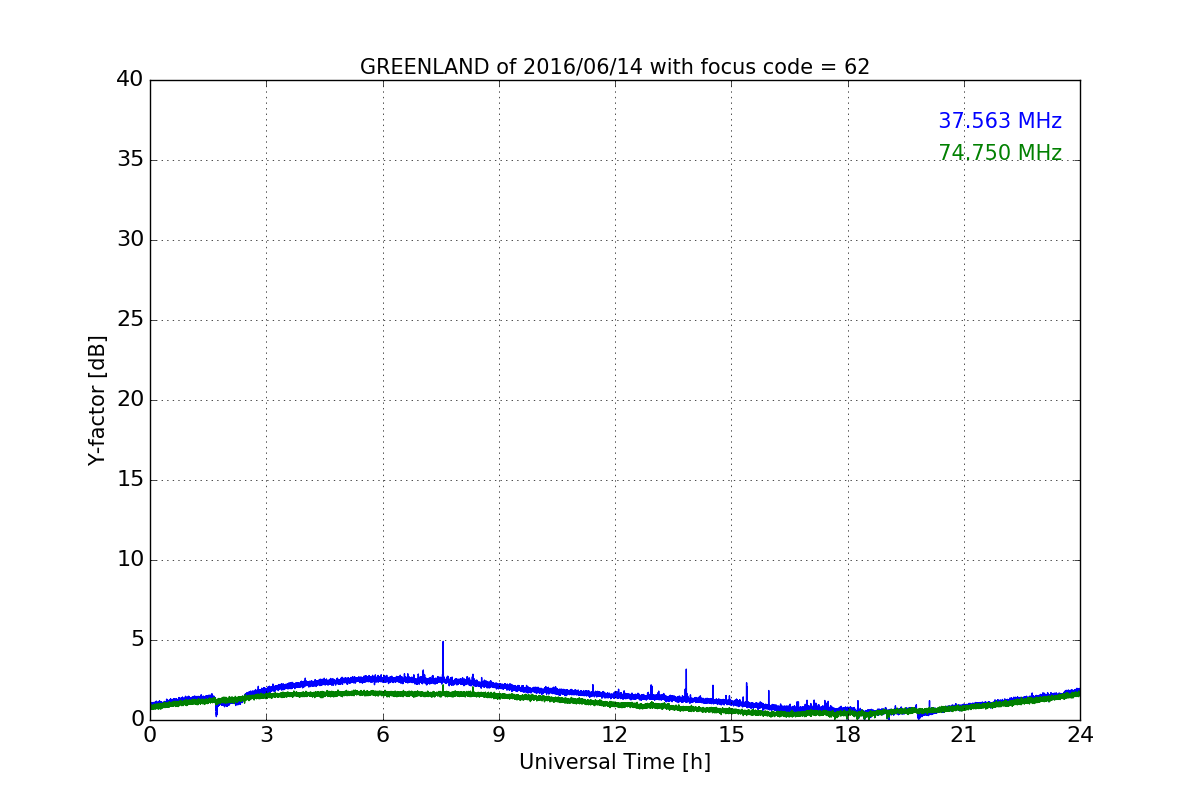The image size is (1200, 800).
Task: Click the x-axis tick label 3
Action: pyautogui.click(x=266, y=735)
